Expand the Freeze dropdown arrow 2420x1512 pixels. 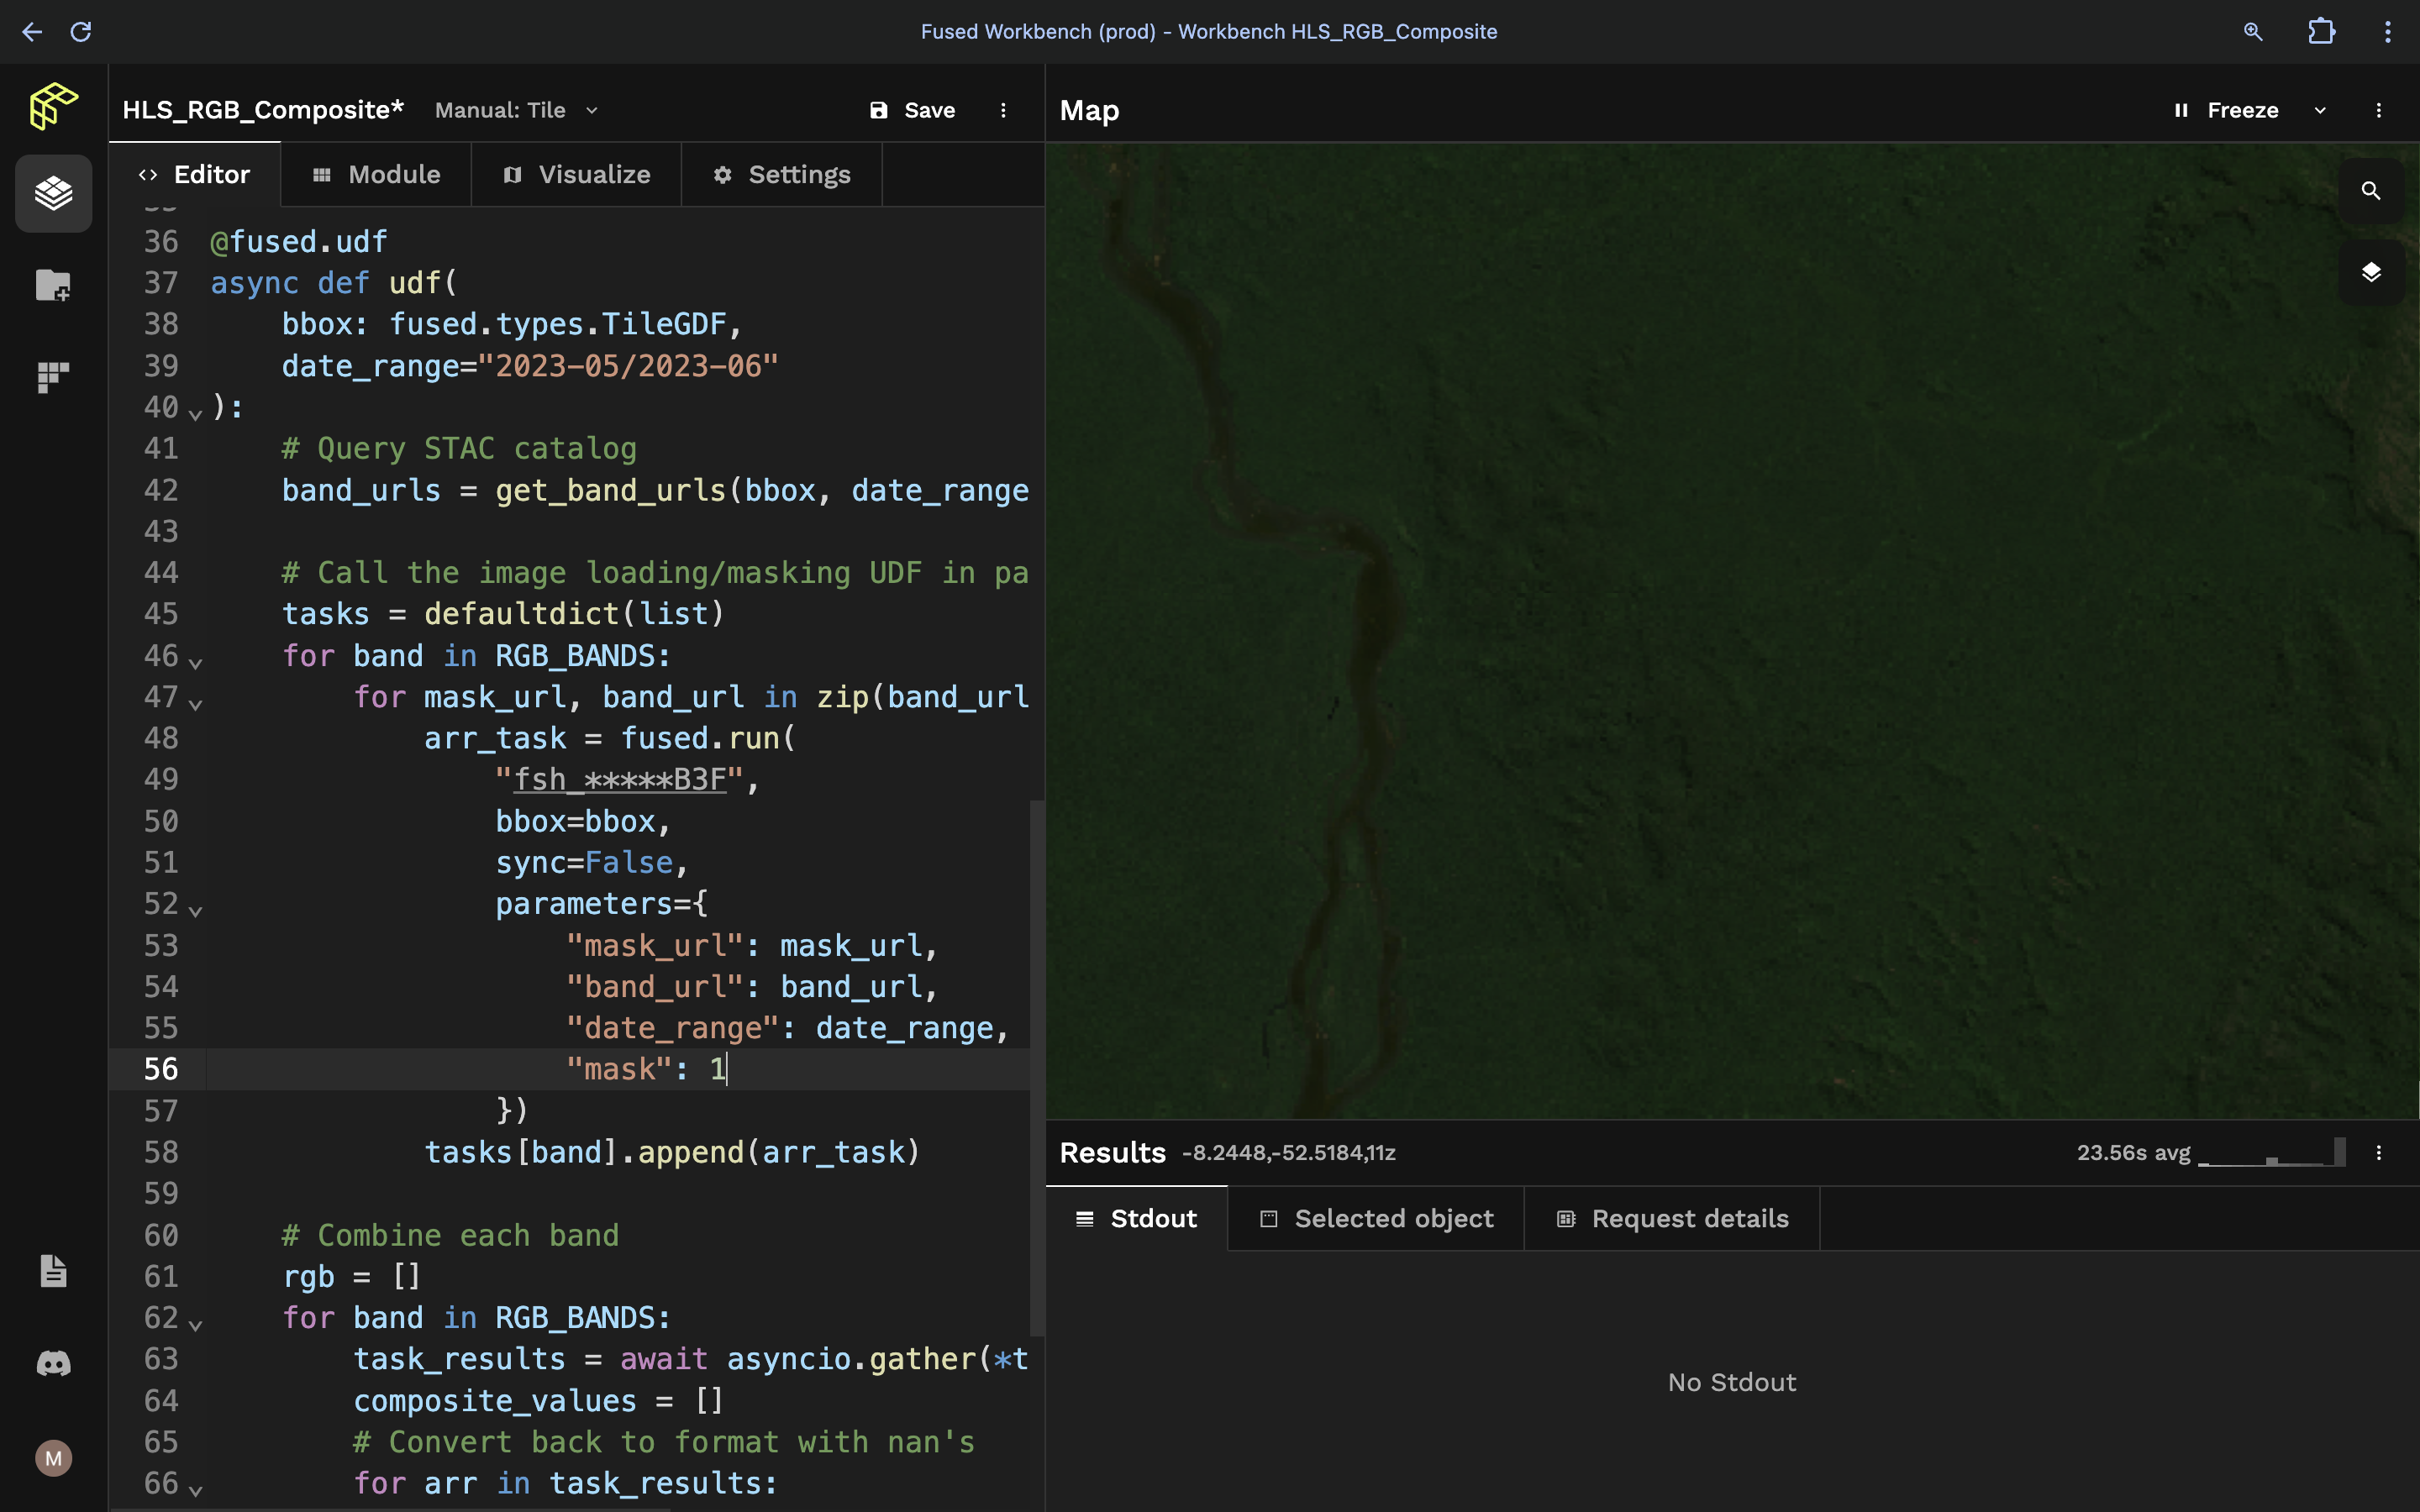(x=2320, y=110)
